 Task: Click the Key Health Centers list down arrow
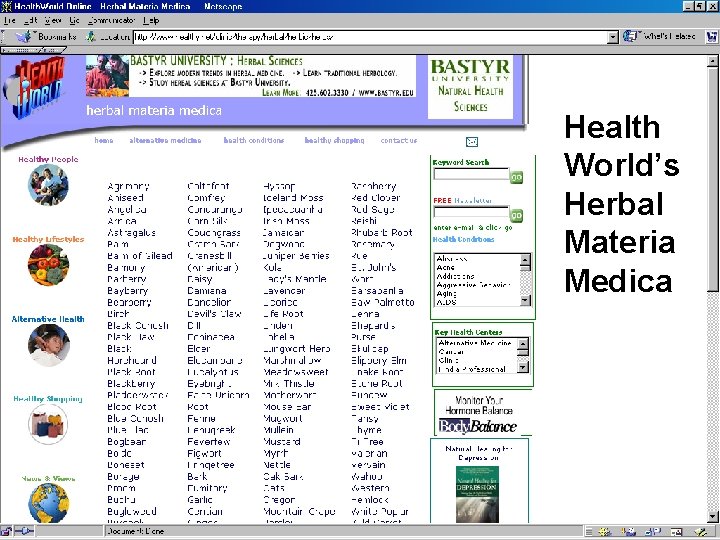523,367
